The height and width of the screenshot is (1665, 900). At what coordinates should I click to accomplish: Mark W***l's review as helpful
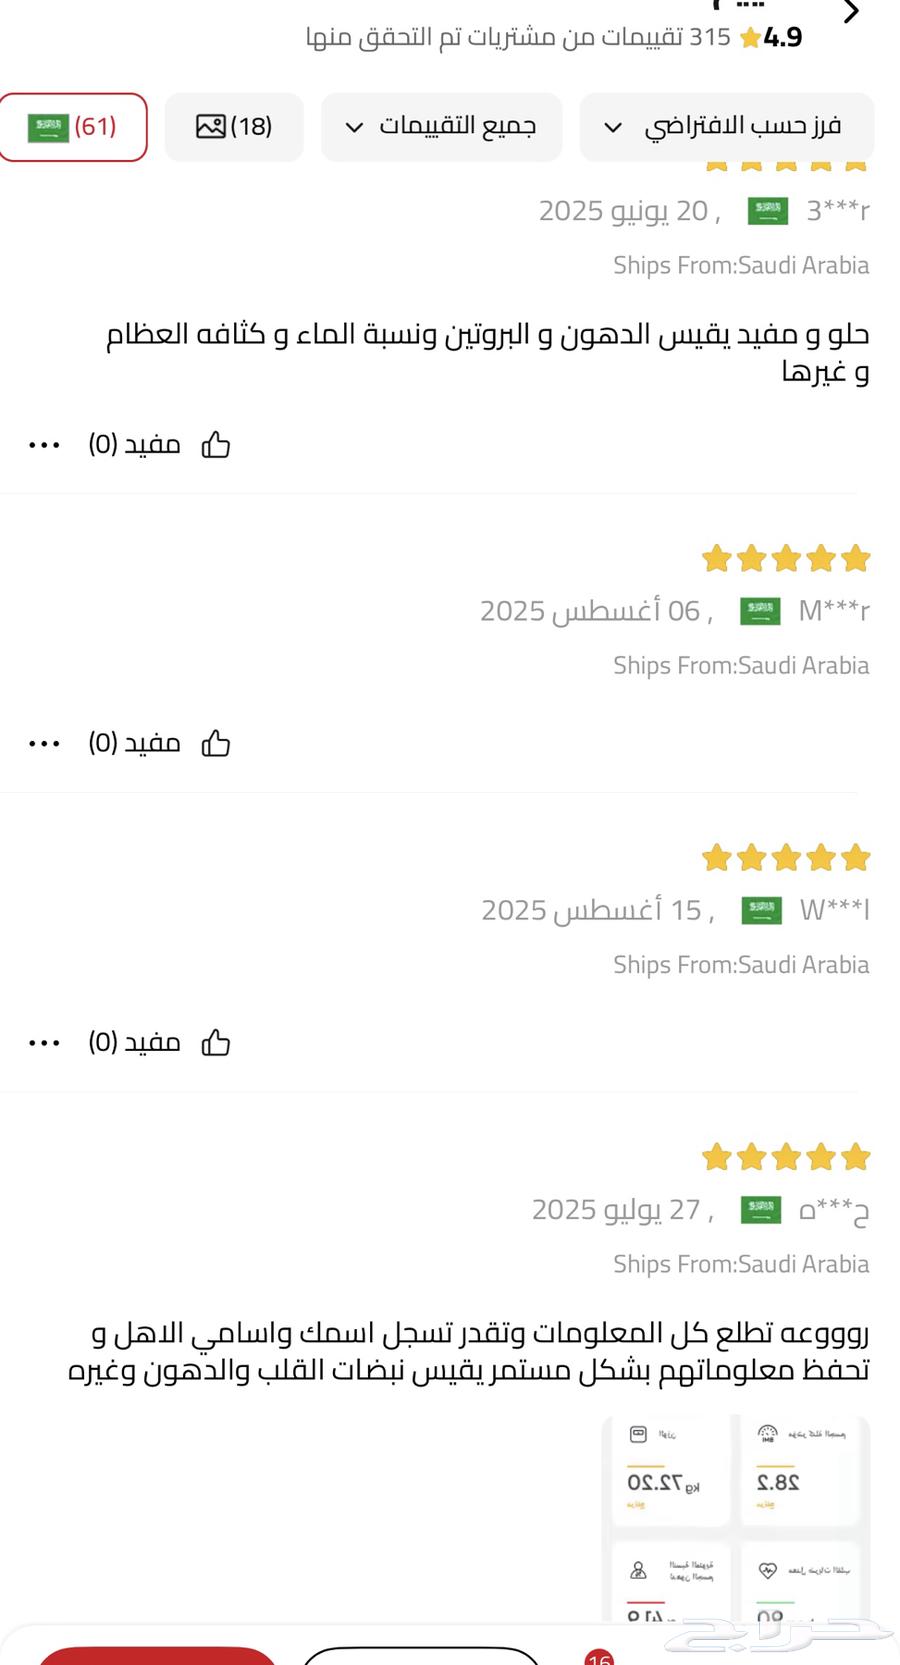click(x=216, y=1043)
